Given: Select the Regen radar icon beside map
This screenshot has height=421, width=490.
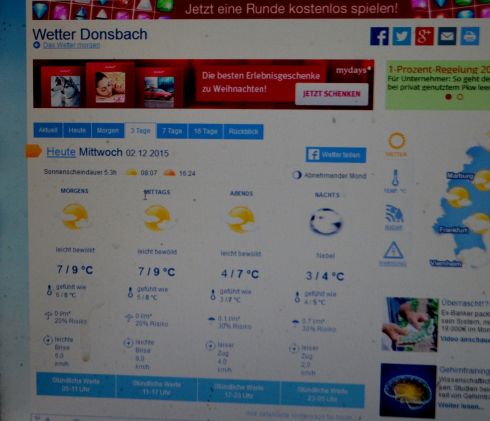Looking at the screenshot, I should click(394, 214).
